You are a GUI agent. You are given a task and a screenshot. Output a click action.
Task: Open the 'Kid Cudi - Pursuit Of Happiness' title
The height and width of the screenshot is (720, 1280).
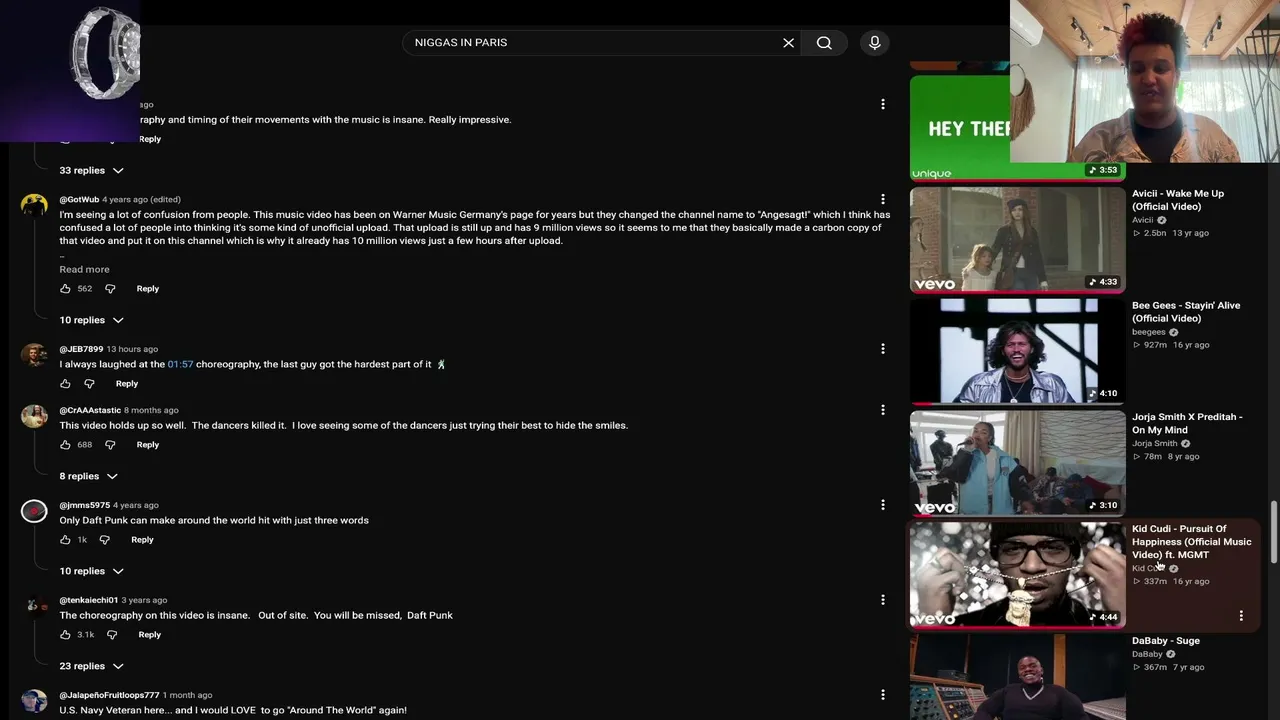click(x=1191, y=542)
